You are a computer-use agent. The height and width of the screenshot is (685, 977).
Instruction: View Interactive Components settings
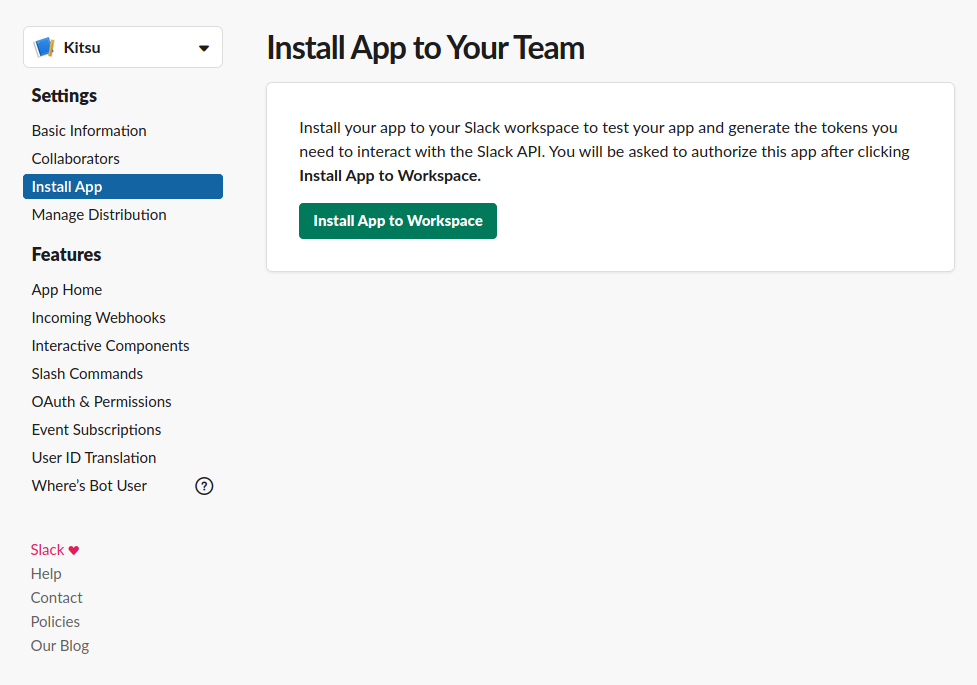pyautogui.click(x=110, y=345)
